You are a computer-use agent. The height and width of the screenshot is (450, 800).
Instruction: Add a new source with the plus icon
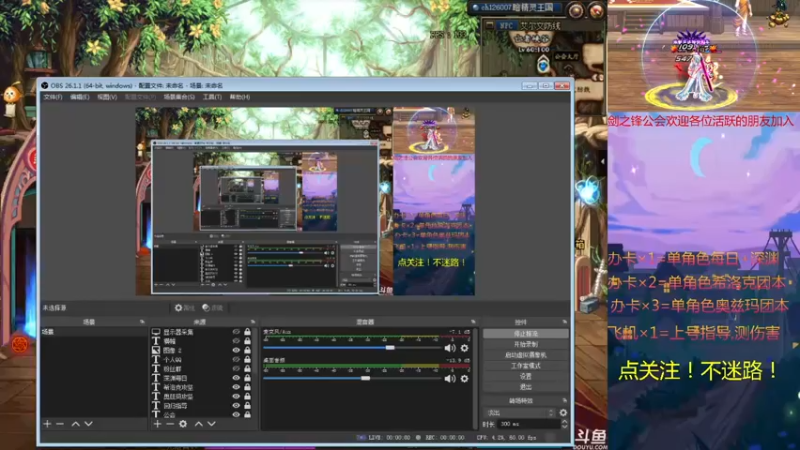(157, 424)
